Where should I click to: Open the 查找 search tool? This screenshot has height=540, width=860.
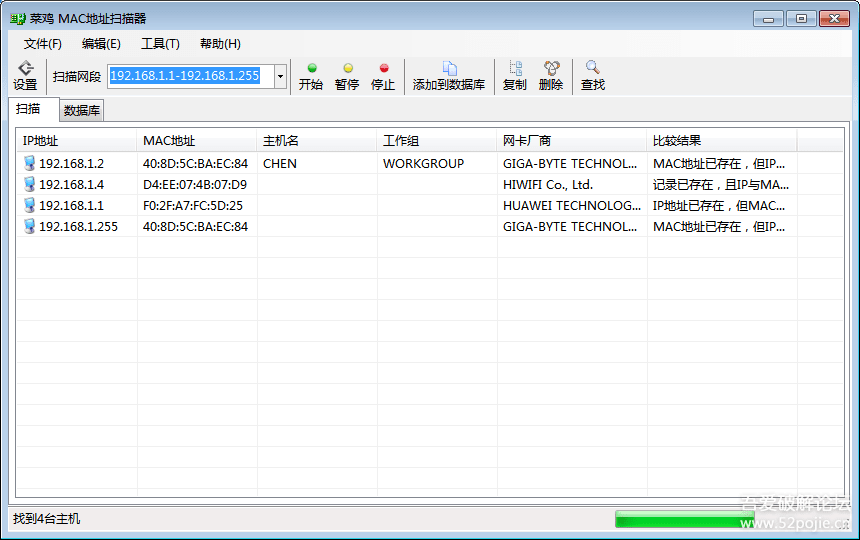[593, 76]
